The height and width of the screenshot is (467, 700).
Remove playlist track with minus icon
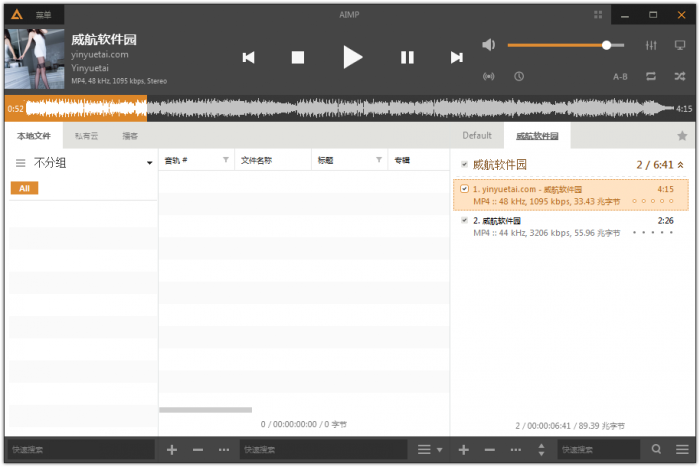coord(490,450)
